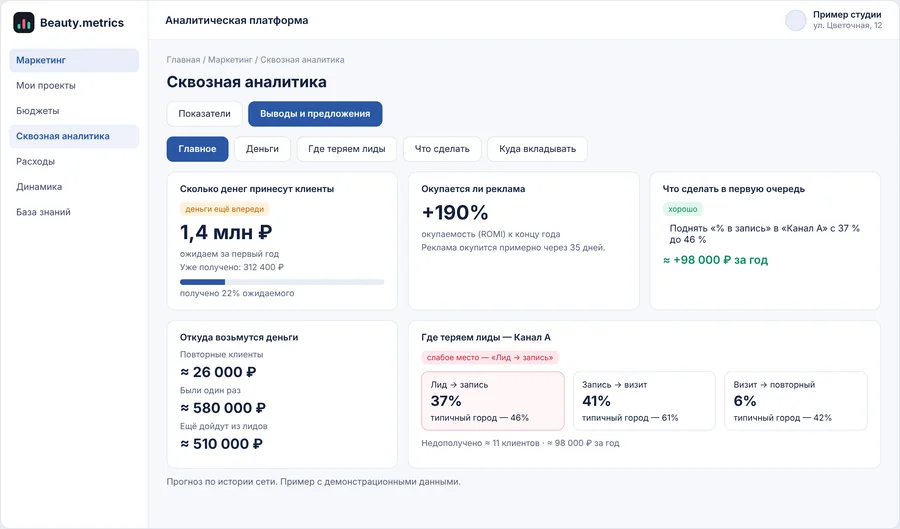Click типичный город — 42% text
Viewport: 900px width, 529px height.
[782, 418]
